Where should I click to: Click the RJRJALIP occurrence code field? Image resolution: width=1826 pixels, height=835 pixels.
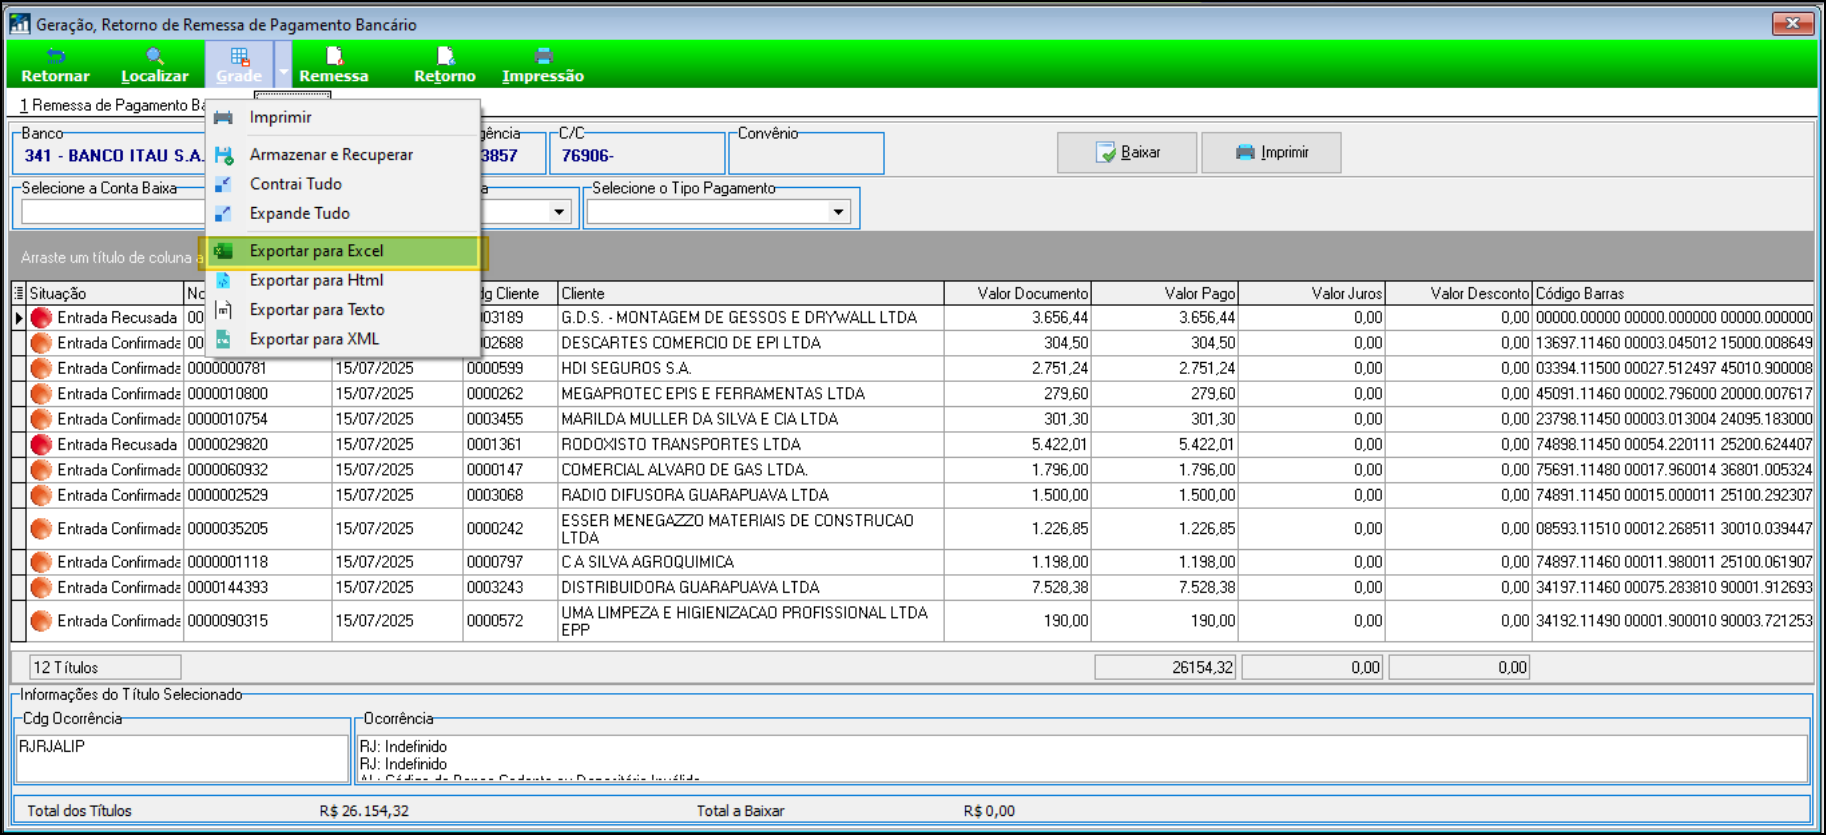[x=182, y=759]
